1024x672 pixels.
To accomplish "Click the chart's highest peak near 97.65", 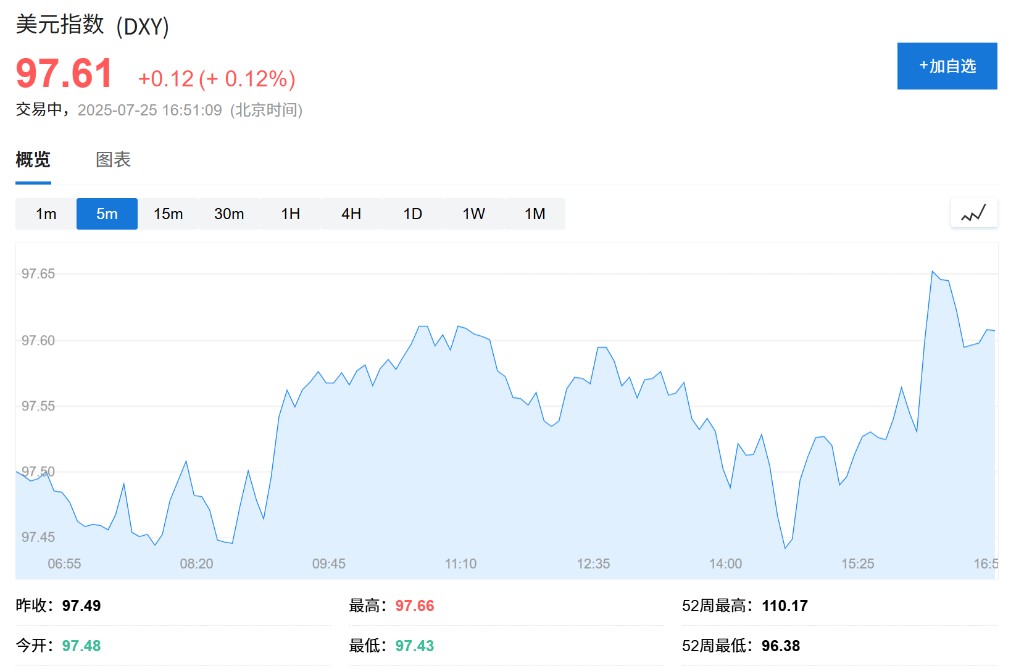I will pyautogui.click(x=932, y=271).
